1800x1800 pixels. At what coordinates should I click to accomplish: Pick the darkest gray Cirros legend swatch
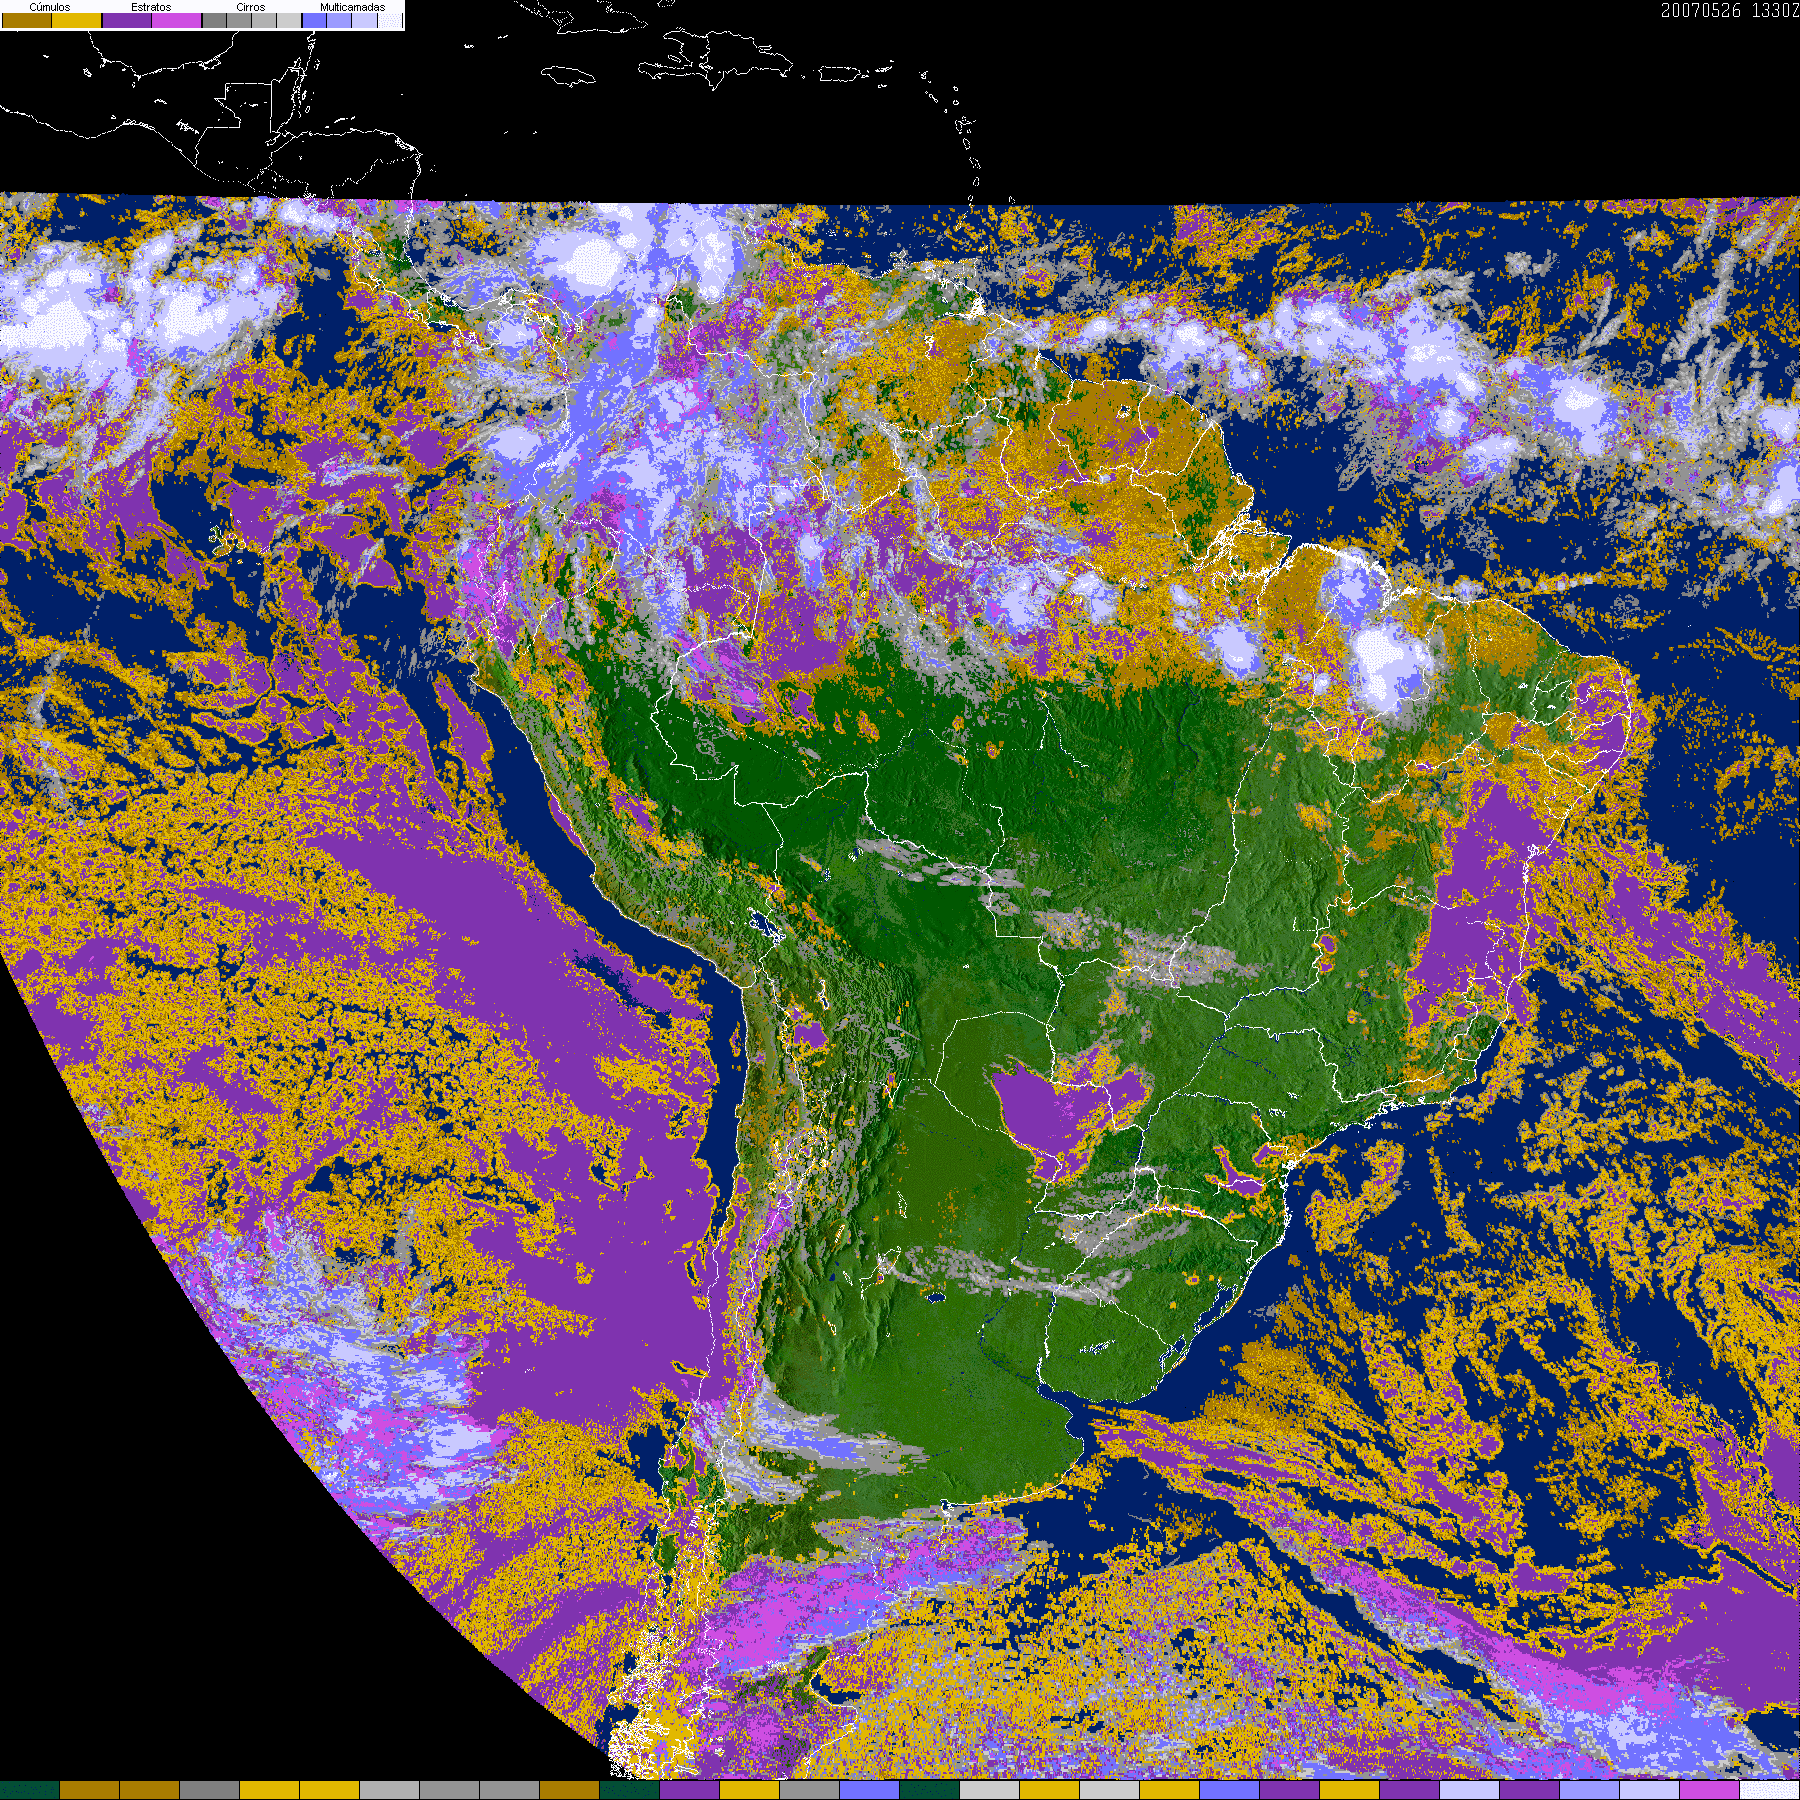(x=215, y=21)
